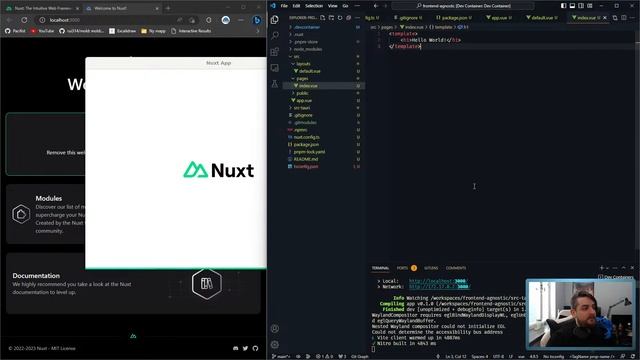
Task: Close the index.vue editor tab
Action: tap(605, 18)
